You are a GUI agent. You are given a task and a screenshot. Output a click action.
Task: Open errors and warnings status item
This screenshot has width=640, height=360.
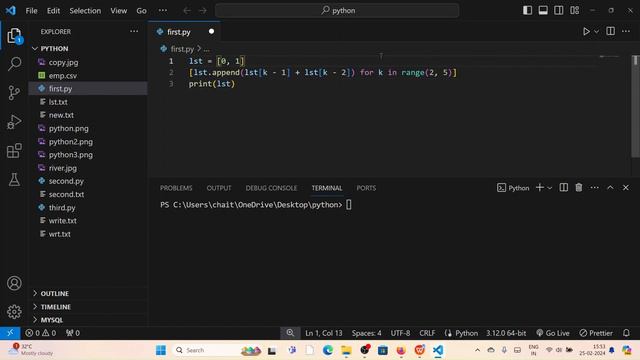click(40, 333)
